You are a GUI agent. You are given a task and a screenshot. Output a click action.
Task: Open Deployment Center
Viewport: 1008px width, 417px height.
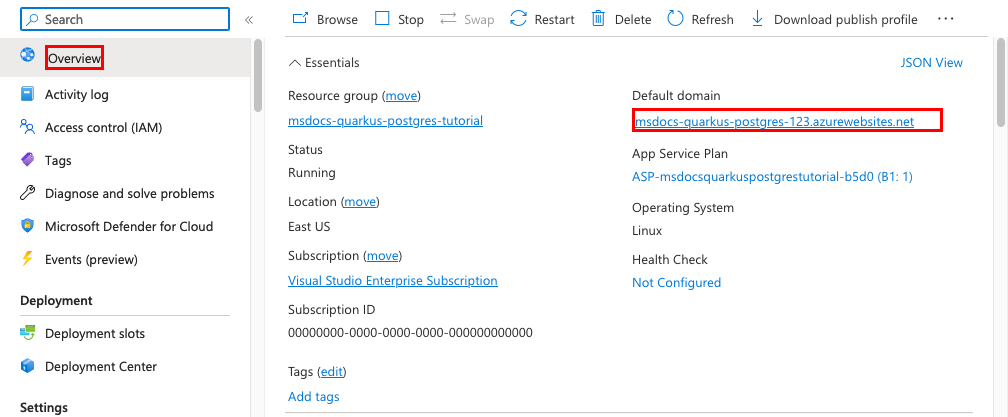(x=101, y=366)
